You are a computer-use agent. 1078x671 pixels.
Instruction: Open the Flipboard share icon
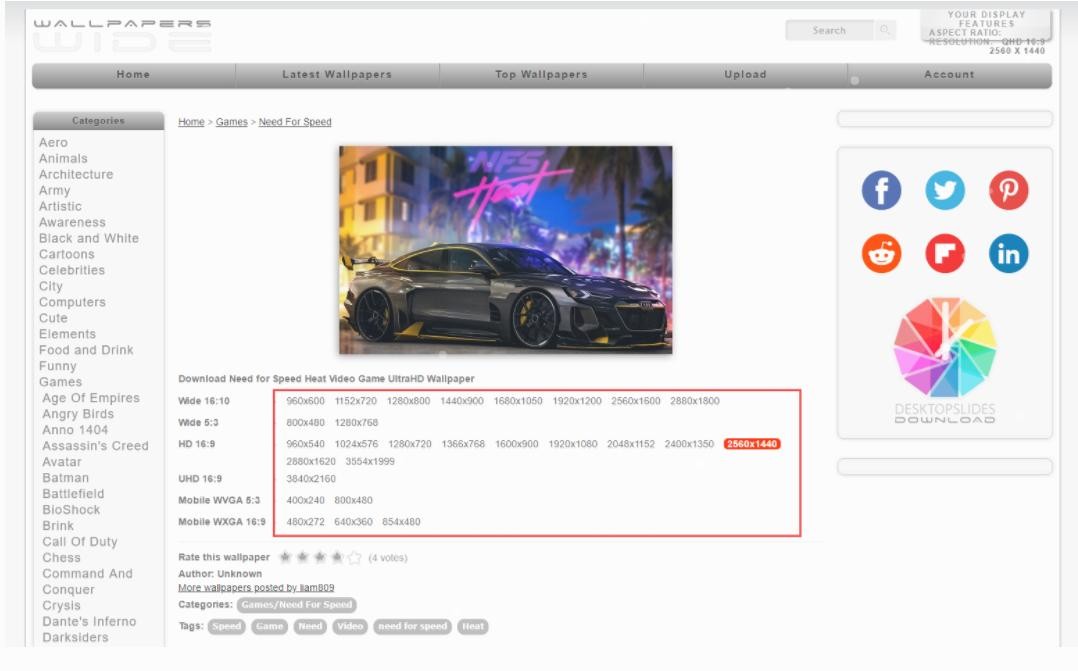click(945, 254)
